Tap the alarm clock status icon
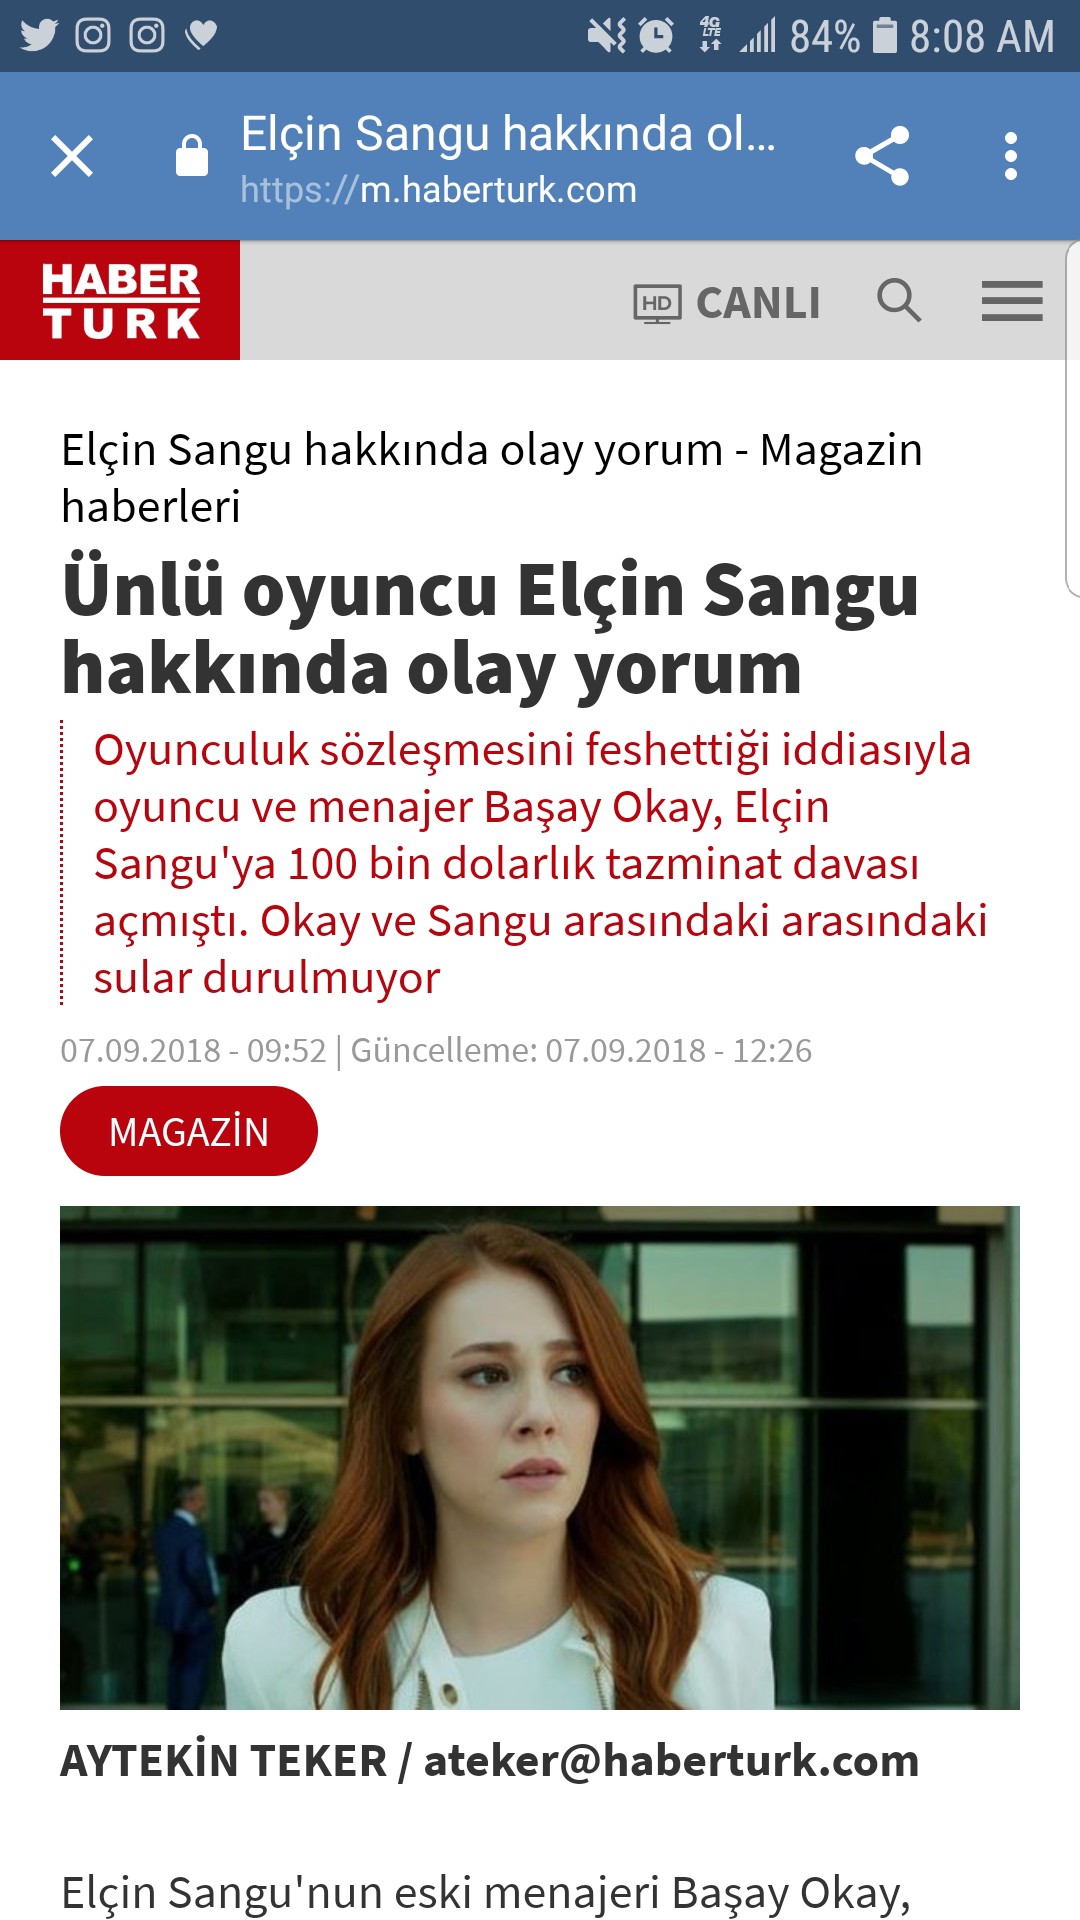The height and width of the screenshot is (1920, 1080). pos(656,36)
